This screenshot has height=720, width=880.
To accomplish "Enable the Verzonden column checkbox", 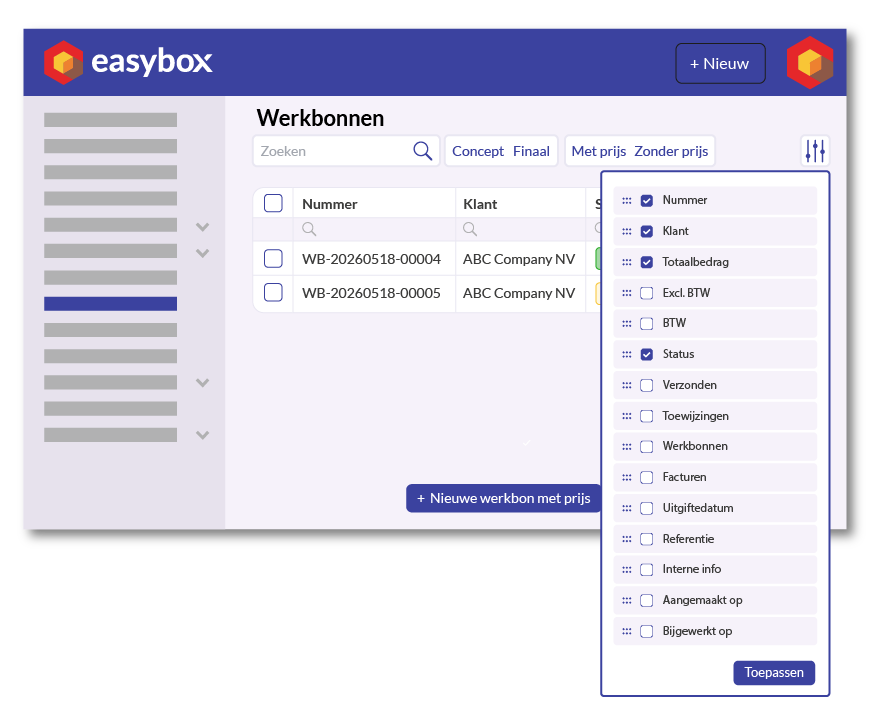I will click(647, 386).
